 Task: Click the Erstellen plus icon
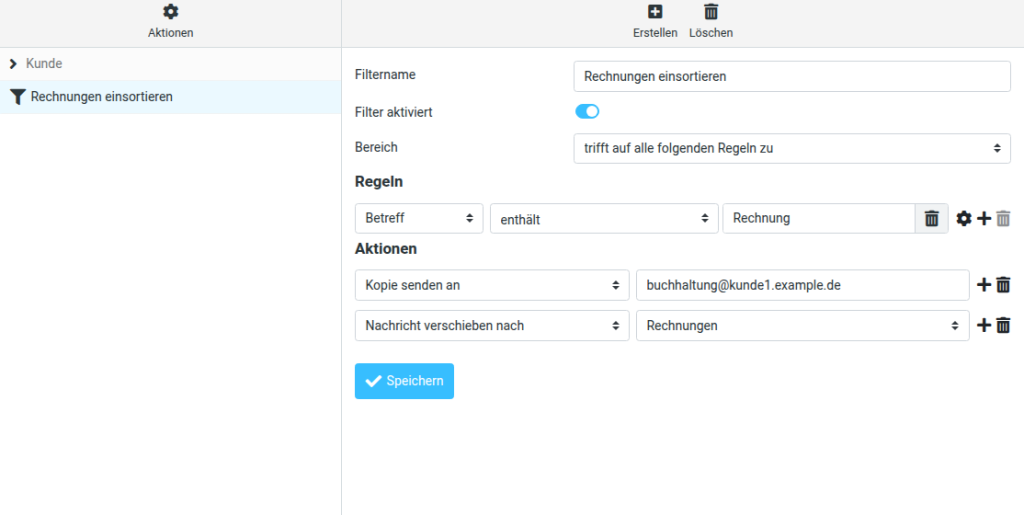(655, 12)
